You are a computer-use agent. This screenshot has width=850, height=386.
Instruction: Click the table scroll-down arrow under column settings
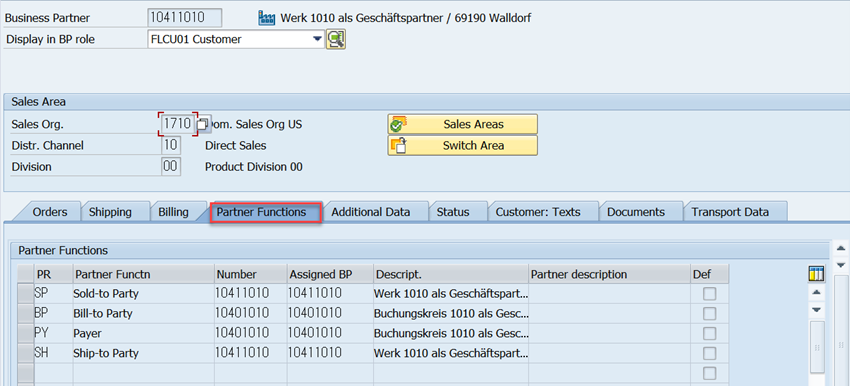(816, 310)
